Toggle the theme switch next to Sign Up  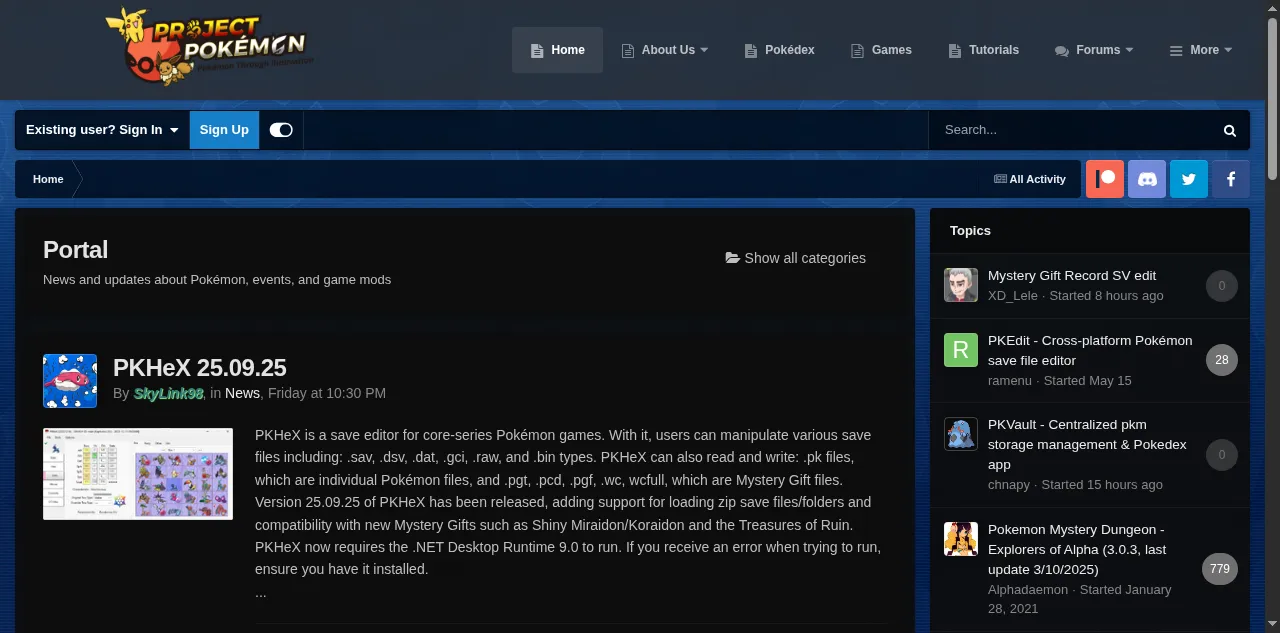point(281,130)
